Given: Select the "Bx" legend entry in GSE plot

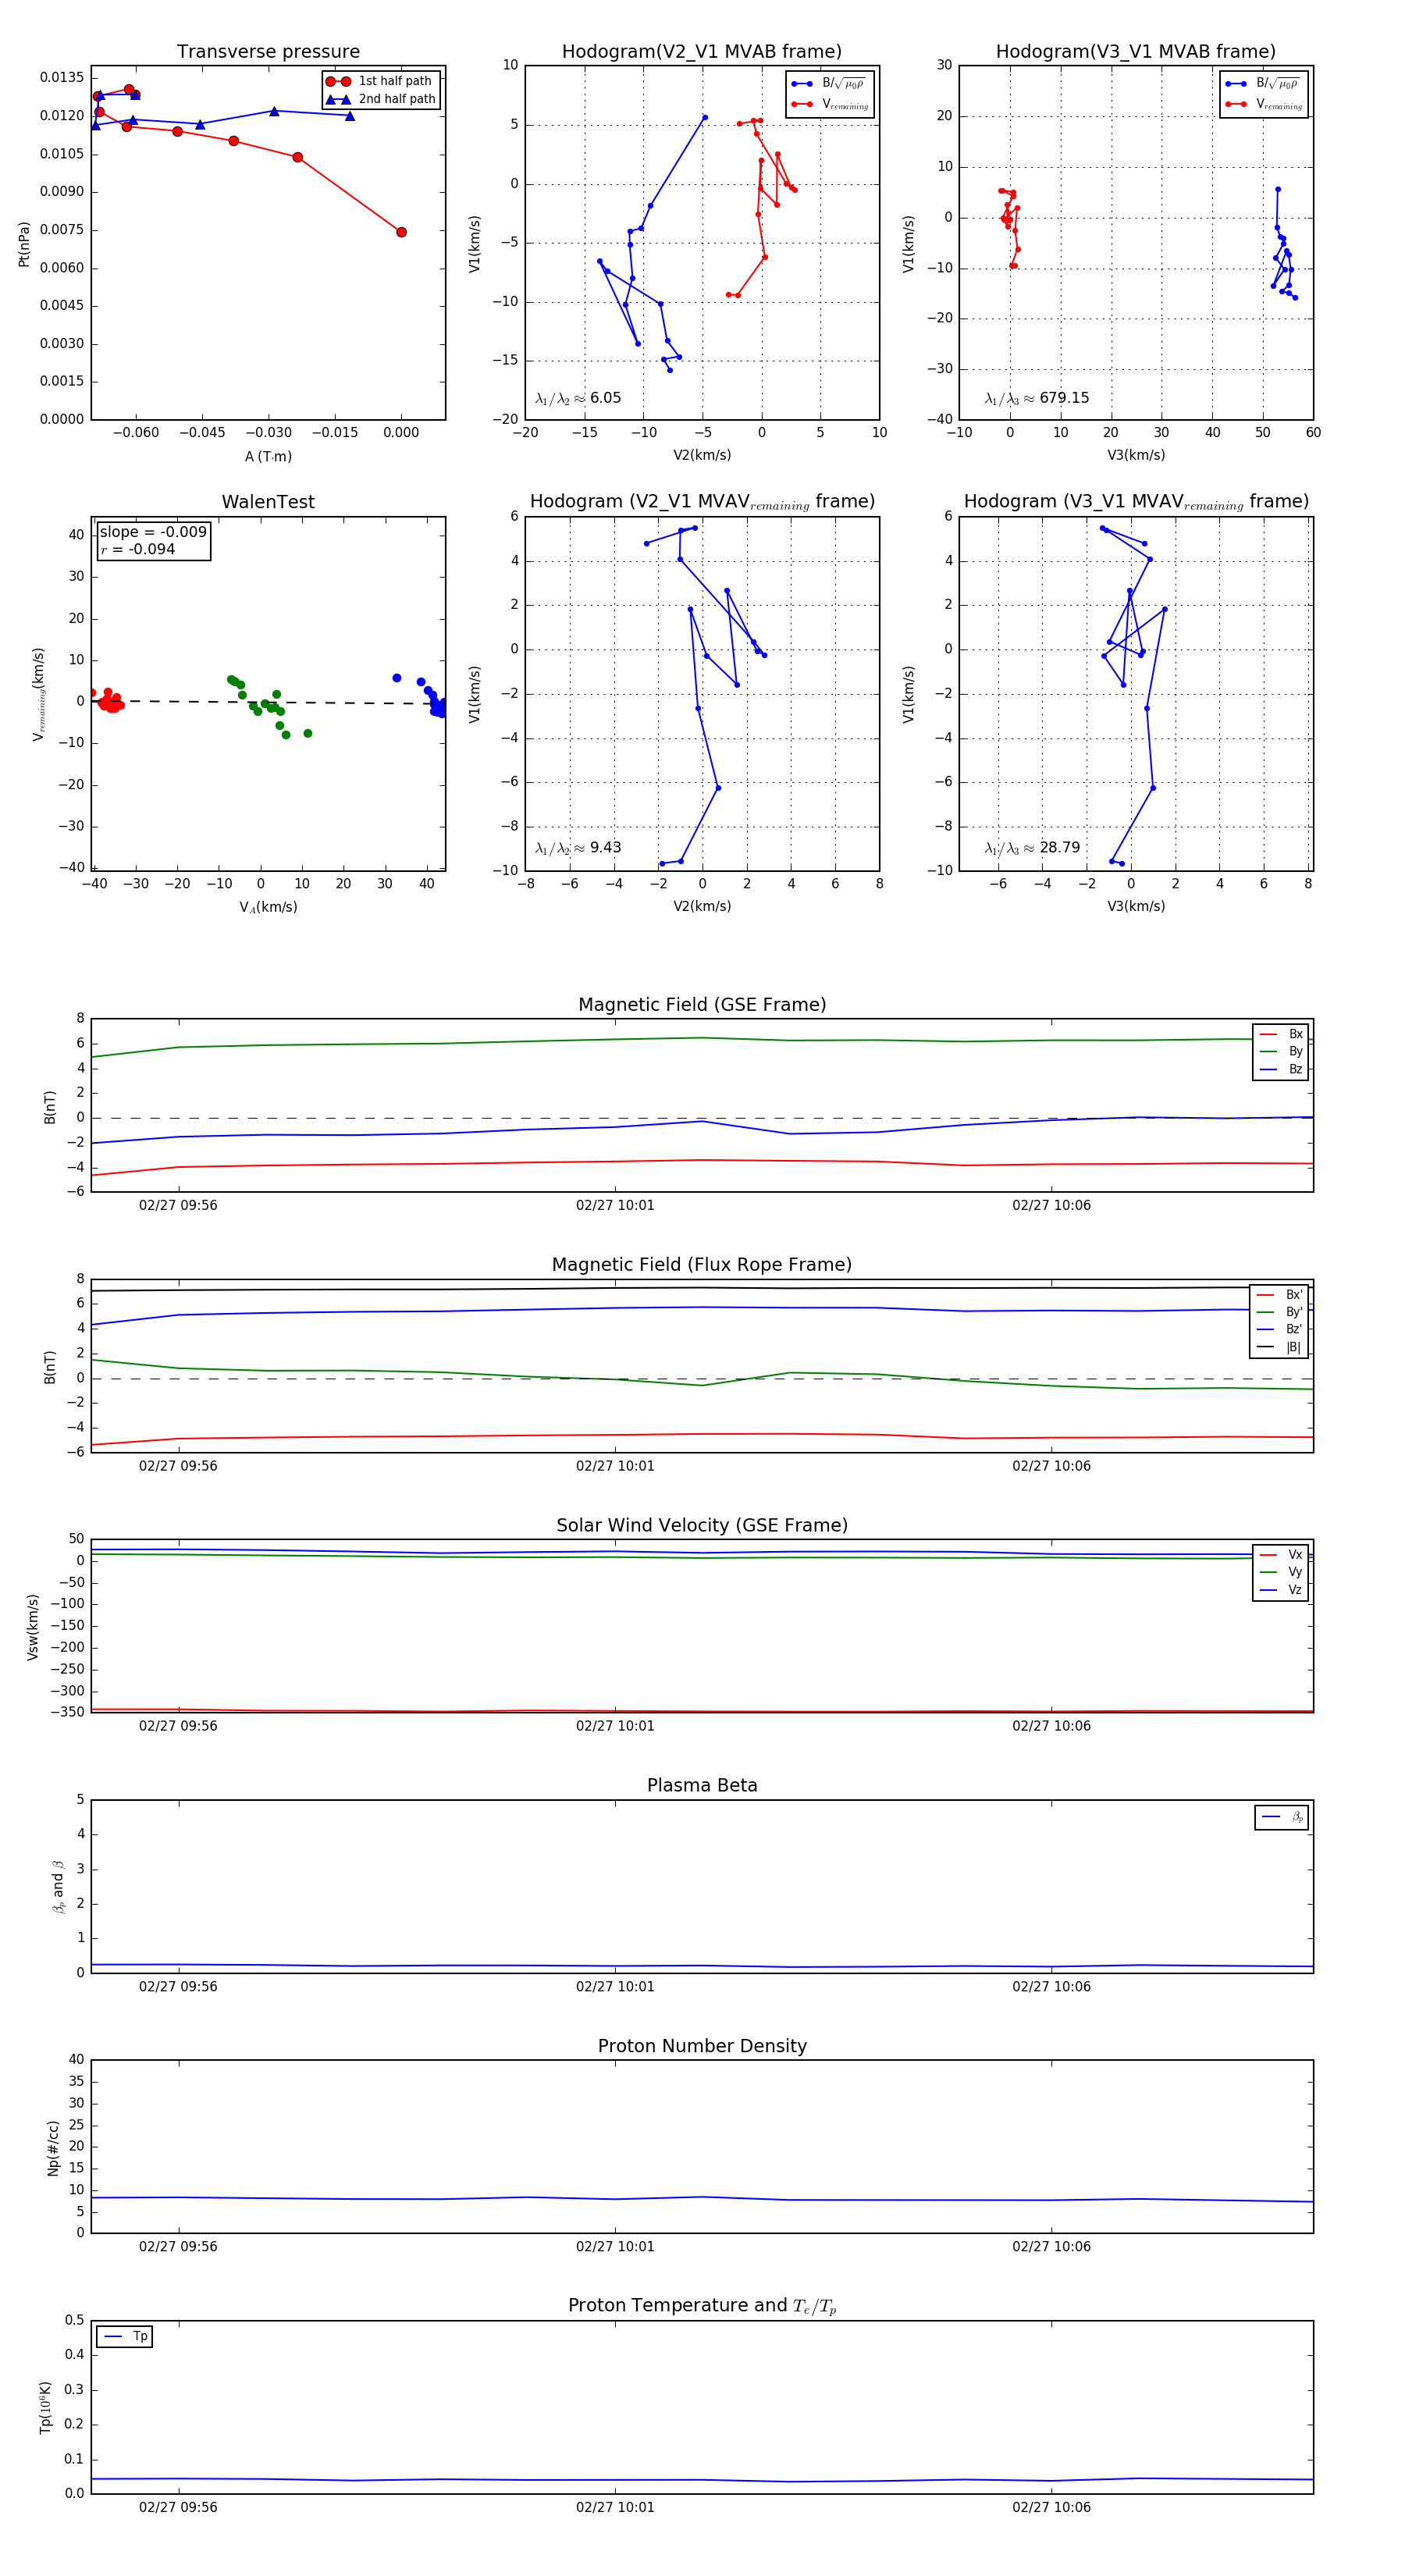Looking at the screenshot, I should tap(1281, 1034).
